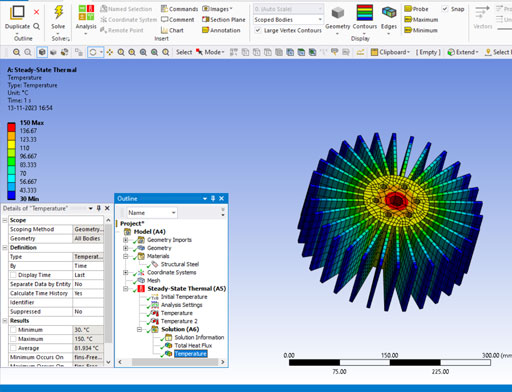Open the Contours display options

[365, 19]
